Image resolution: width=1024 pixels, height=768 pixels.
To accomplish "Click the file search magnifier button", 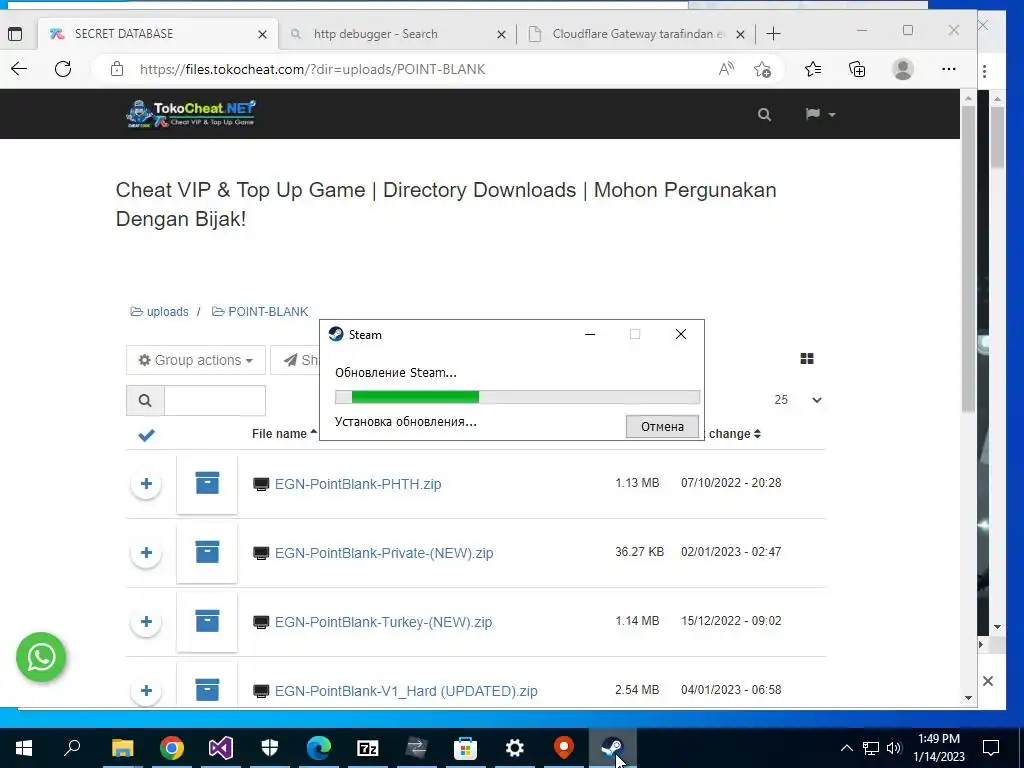I will [x=145, y=400].
